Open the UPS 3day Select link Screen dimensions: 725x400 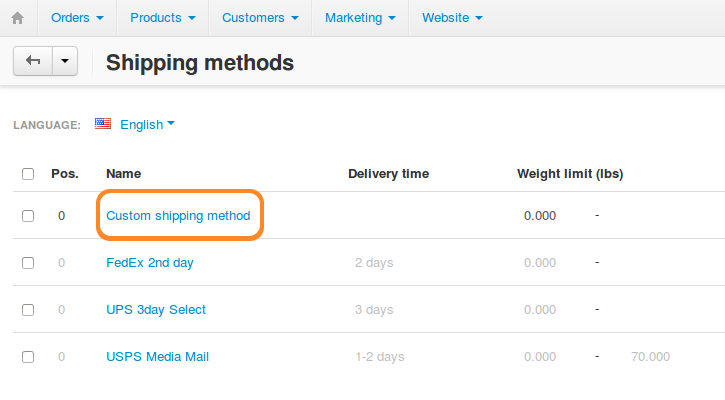tap(156, 310)
